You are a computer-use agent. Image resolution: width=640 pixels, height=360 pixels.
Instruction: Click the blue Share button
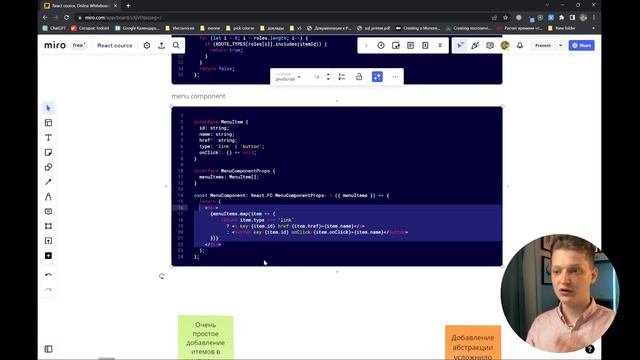(582, 45)
